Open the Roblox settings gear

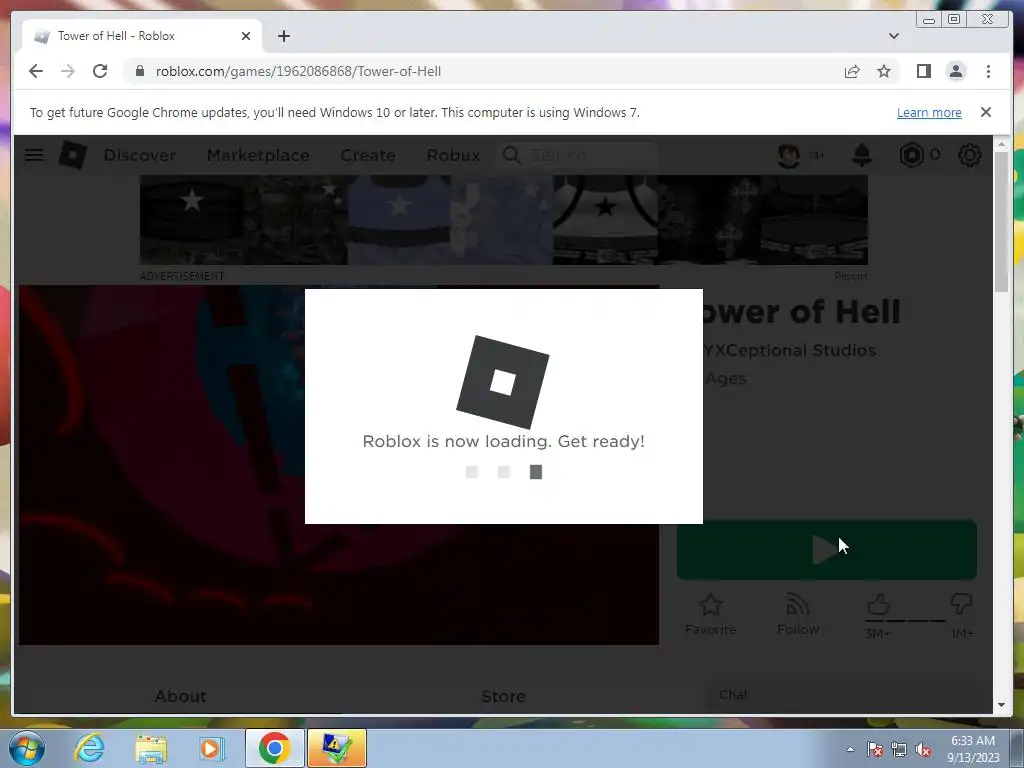pos(969,155)
